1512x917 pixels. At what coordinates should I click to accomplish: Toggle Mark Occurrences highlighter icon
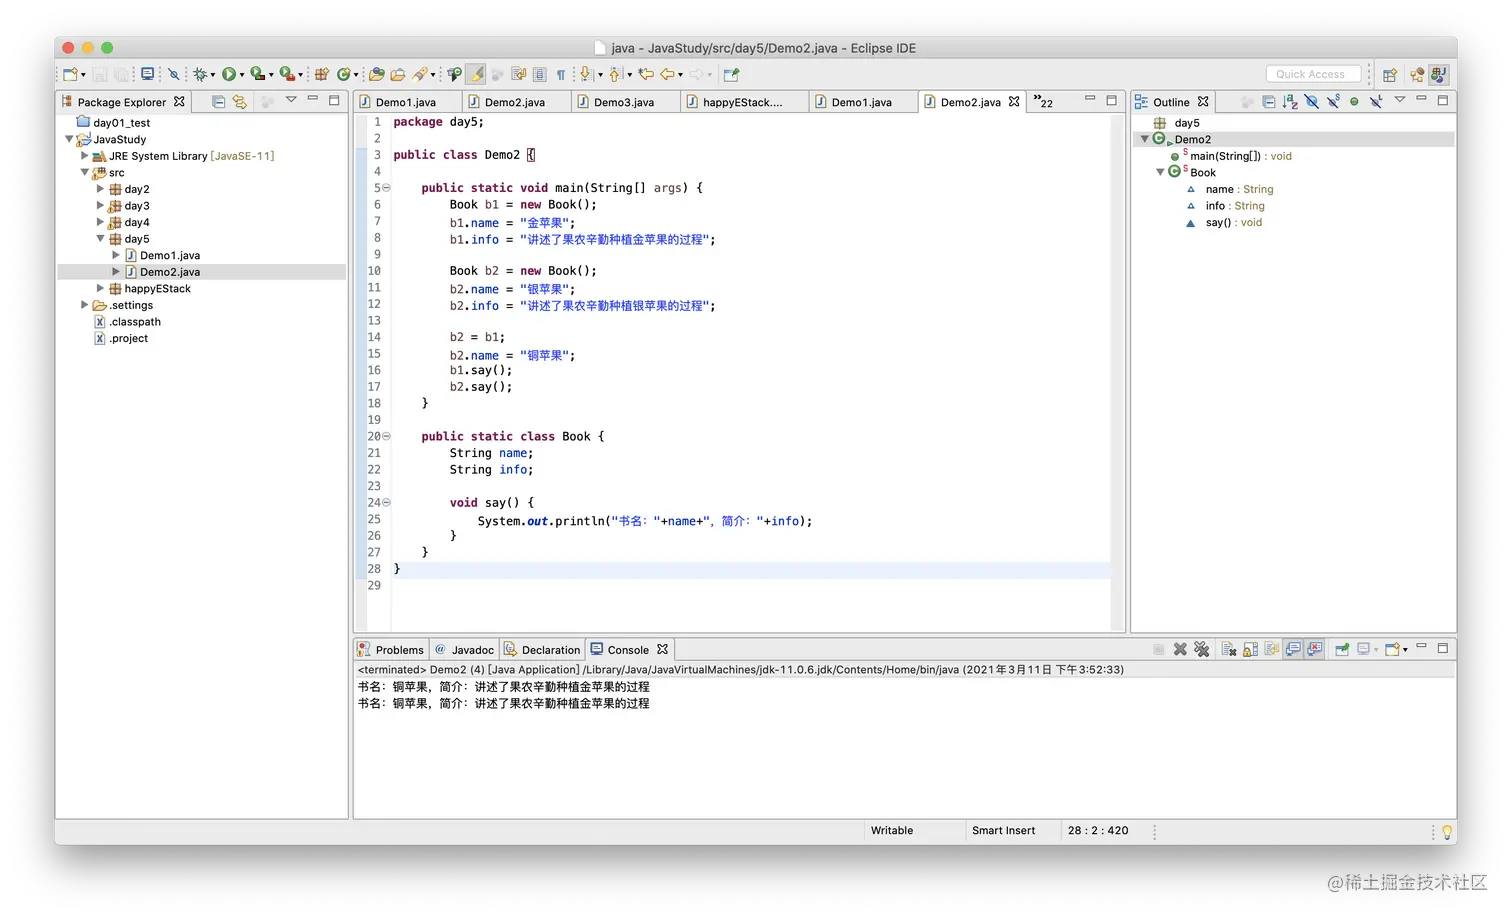tap(477, 74)
